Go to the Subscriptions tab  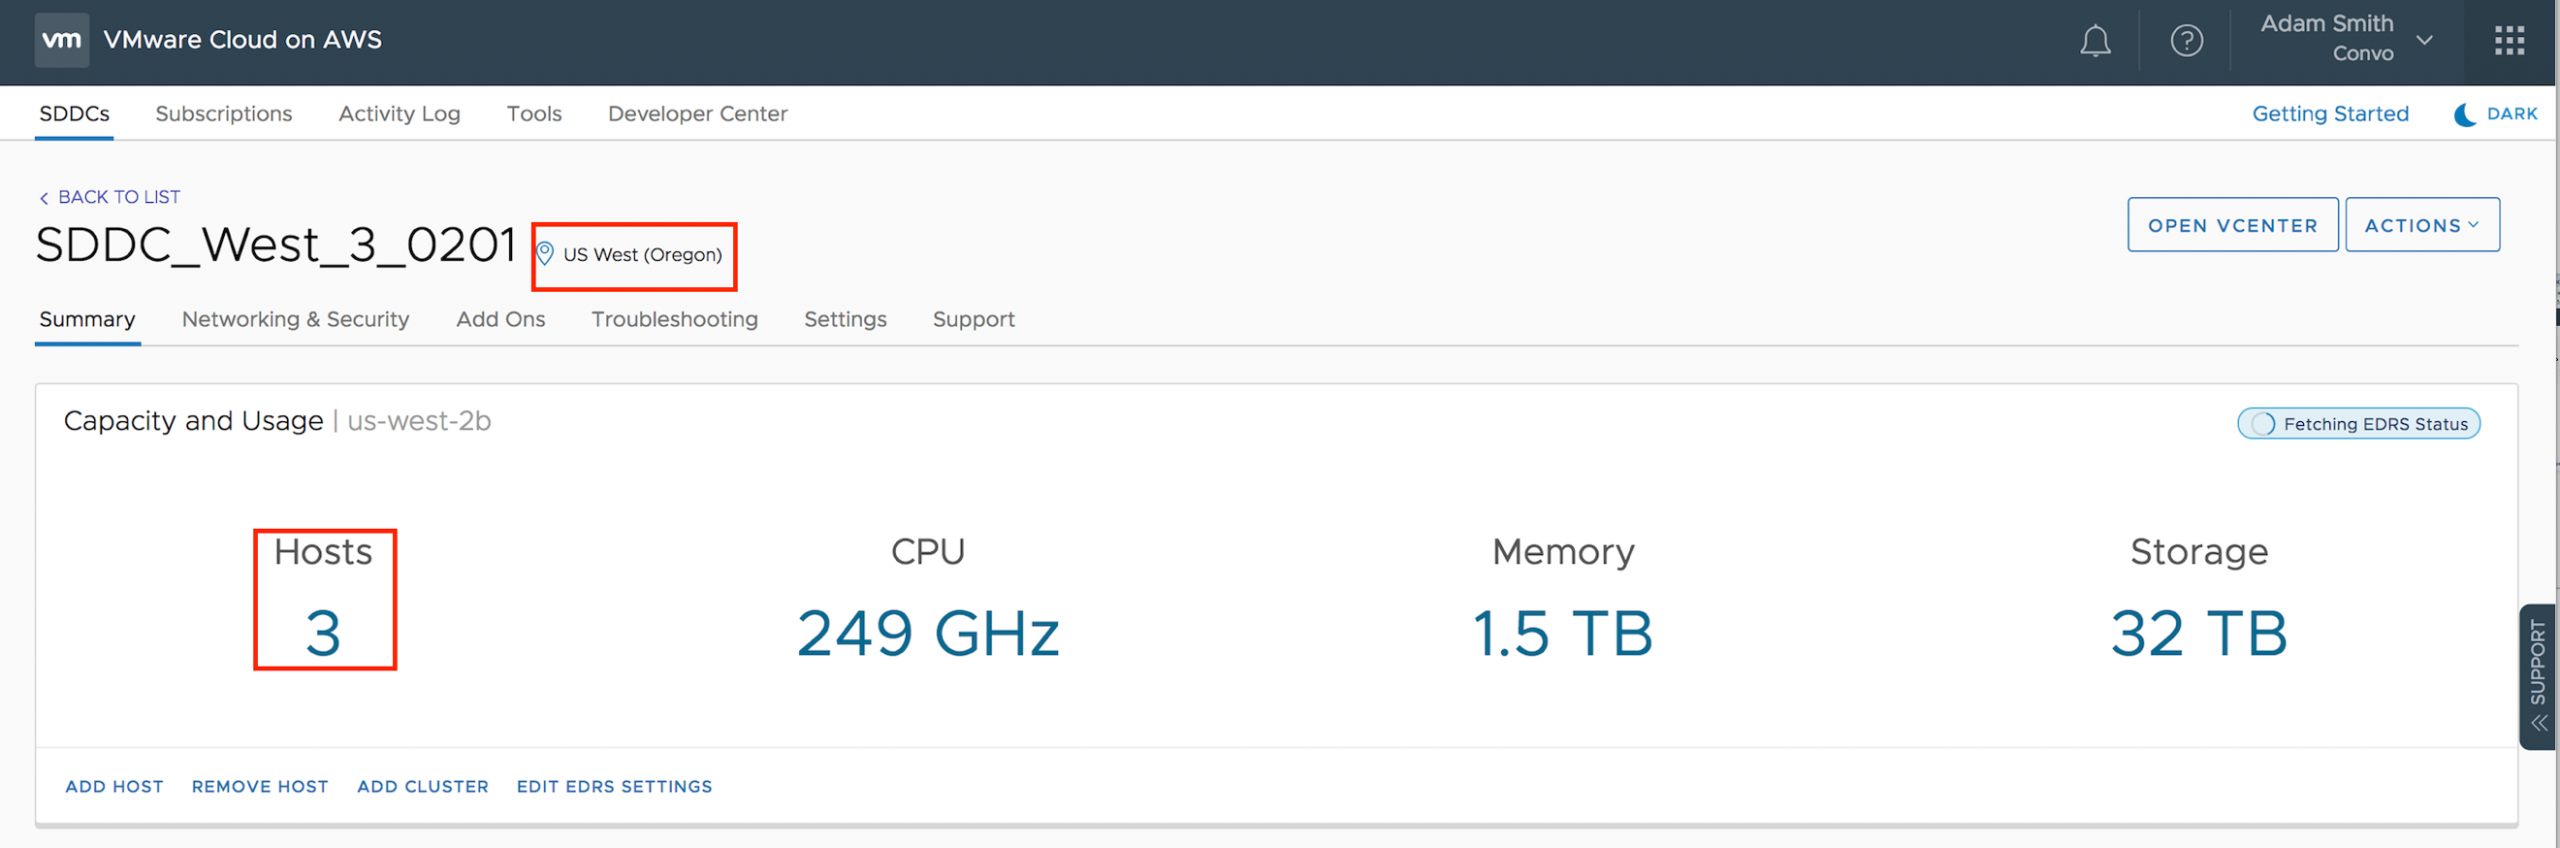(x=224, y=114)
